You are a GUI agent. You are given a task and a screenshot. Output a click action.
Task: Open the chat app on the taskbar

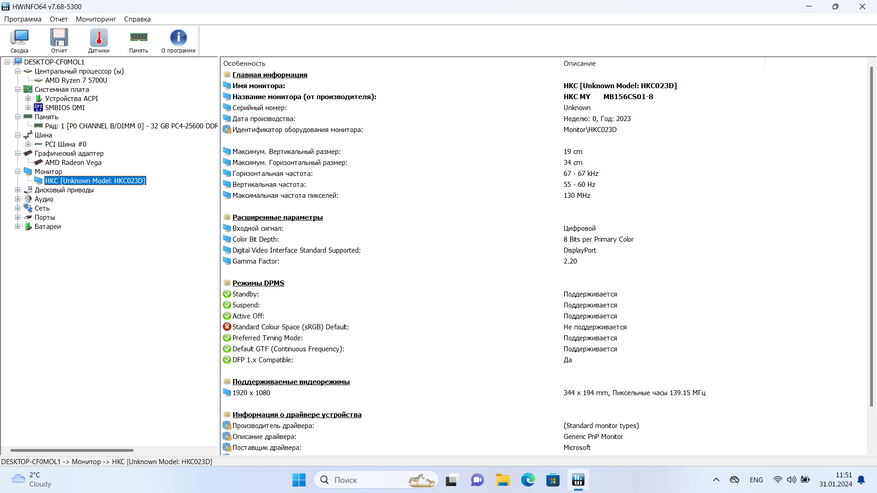[477, 480]
